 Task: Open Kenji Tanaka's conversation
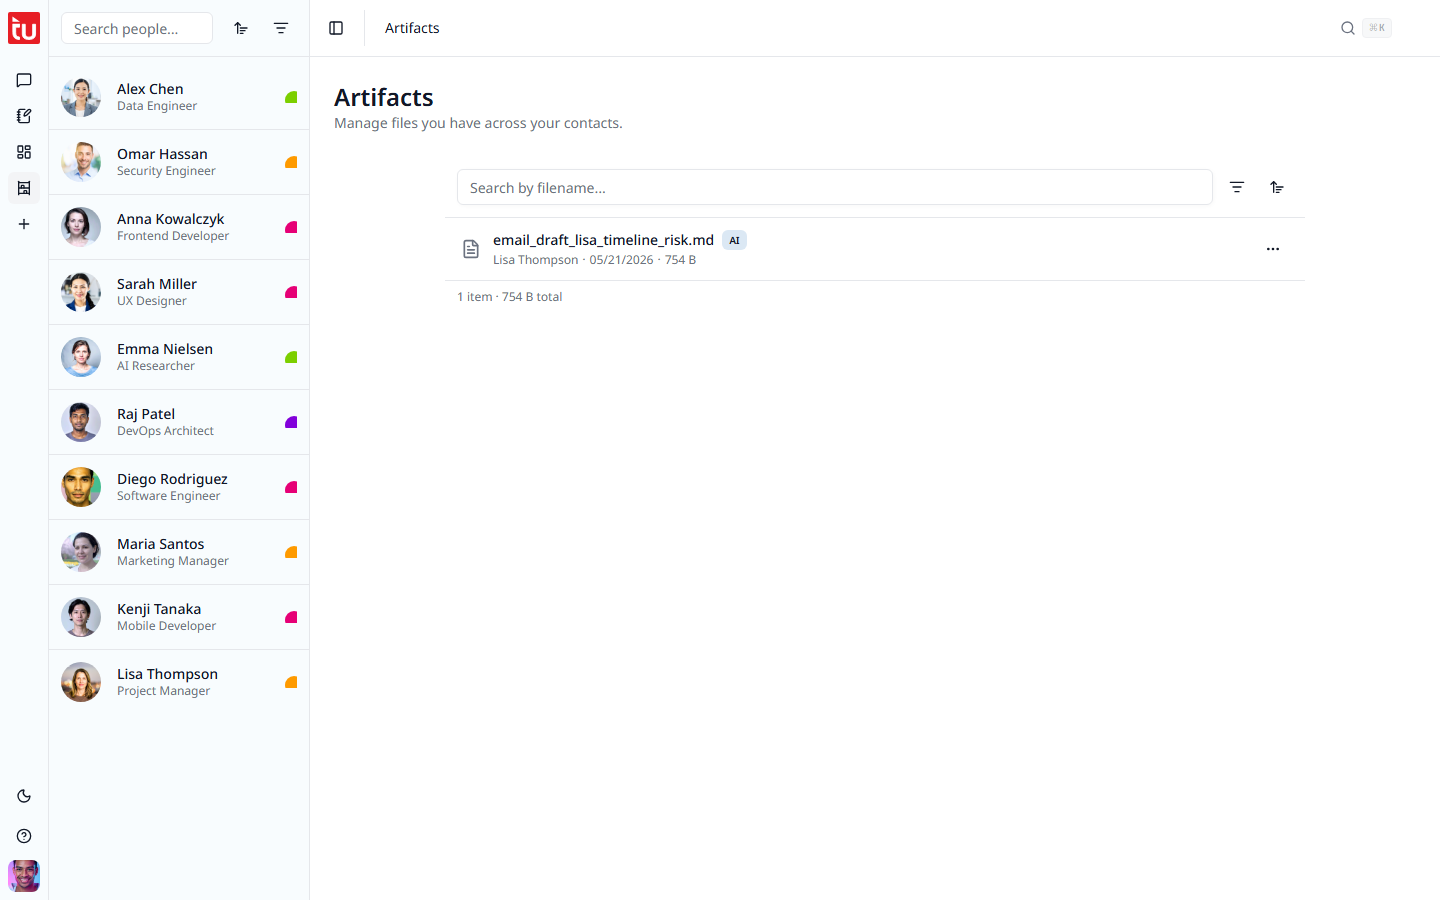[x=179, y=617]
